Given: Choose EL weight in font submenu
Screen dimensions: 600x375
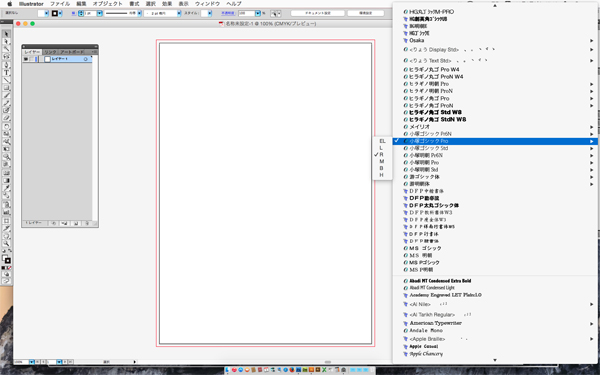Looking at the screenshot, I should 382,141.
